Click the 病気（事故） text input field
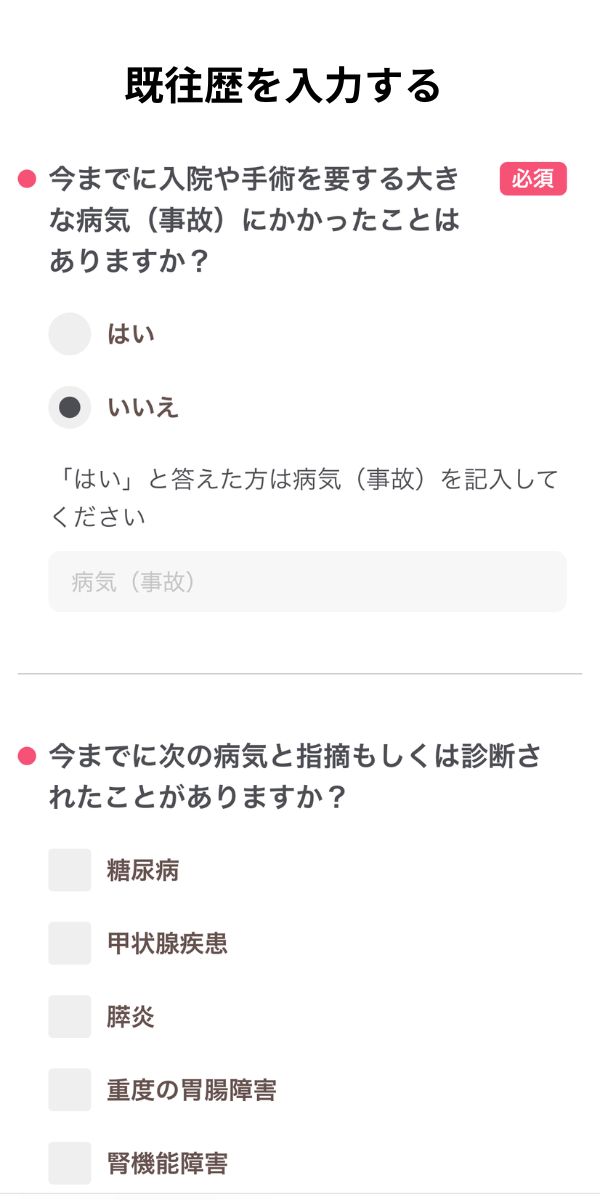Viewport: 600px width, 1200px height. 307,582
